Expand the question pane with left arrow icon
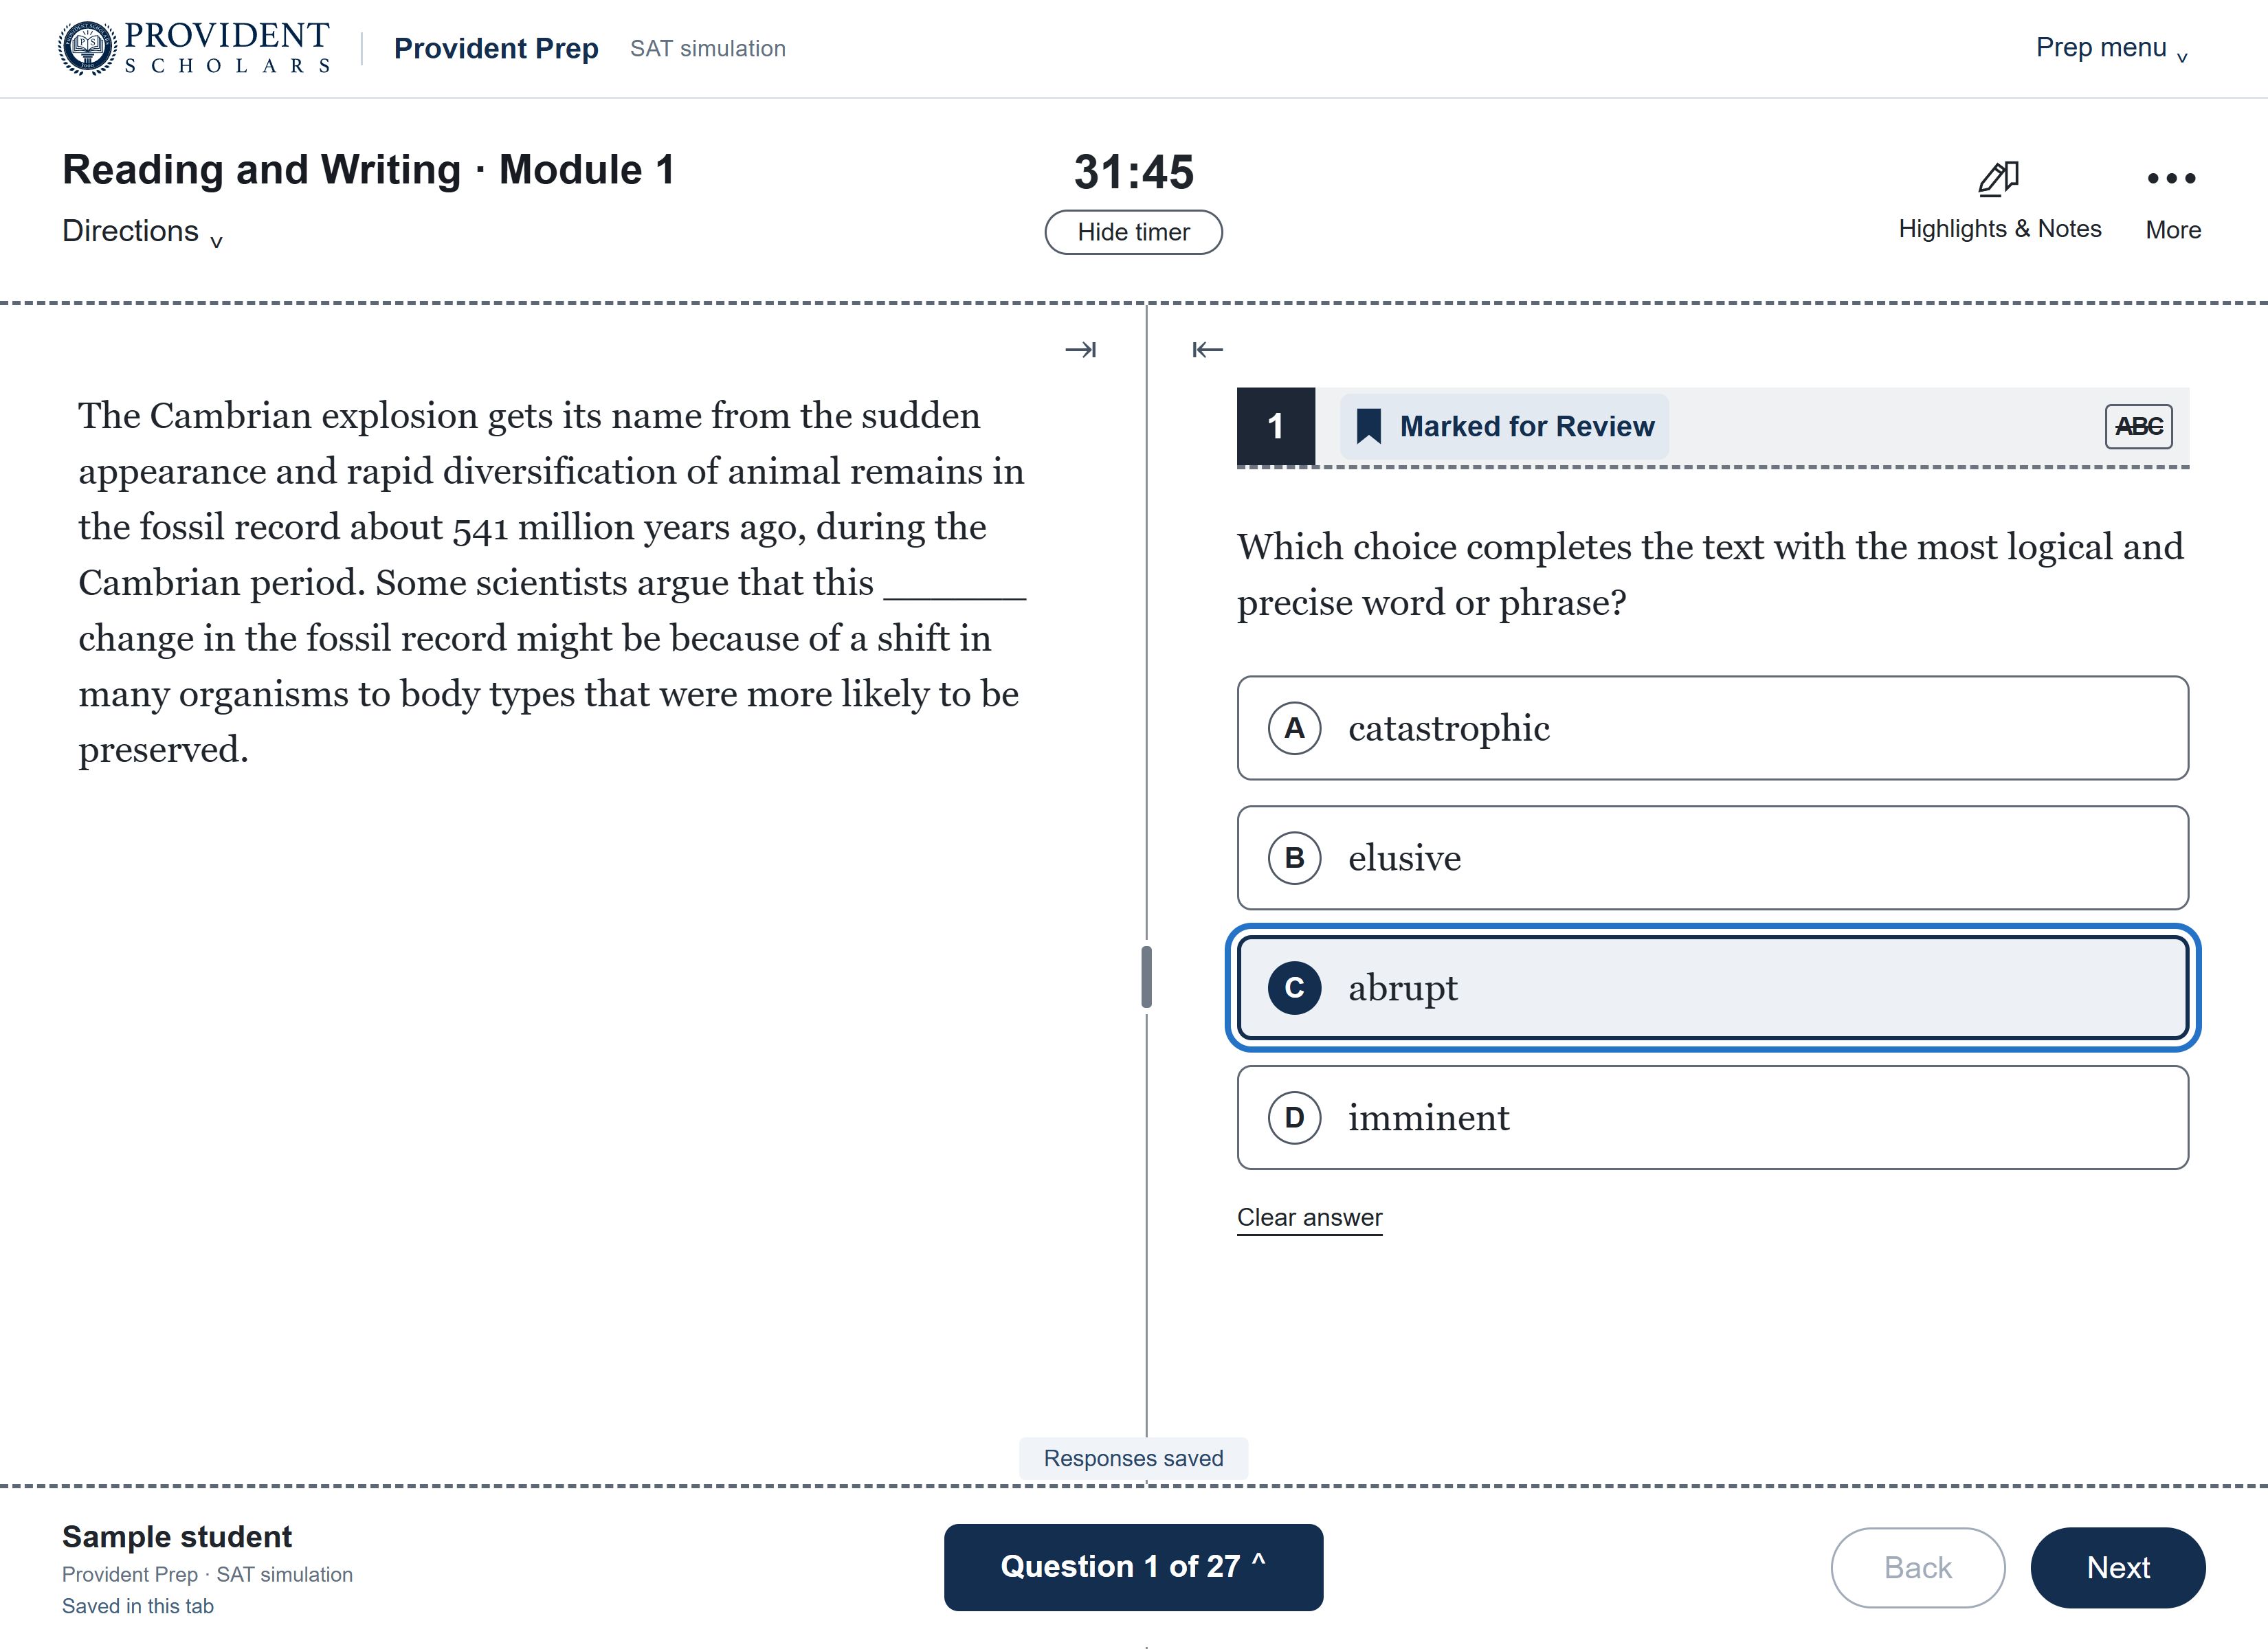 1207,350
